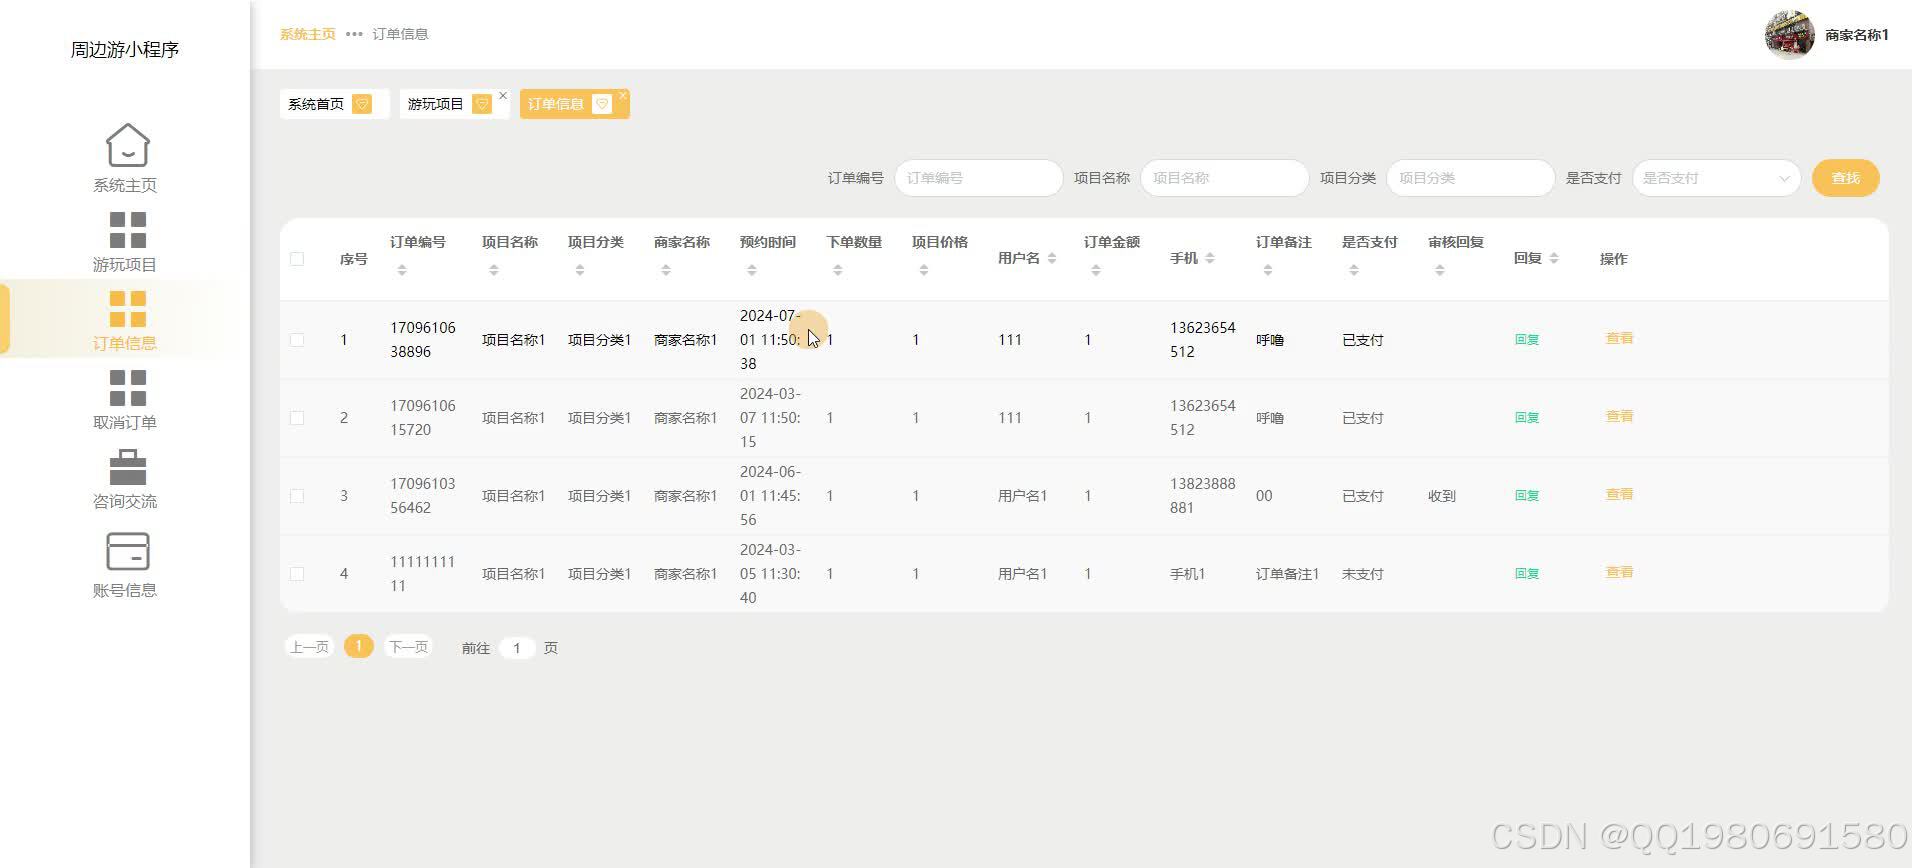Check the row 1 checkbox
The image size is (1912, 868).
pos(297,340)
